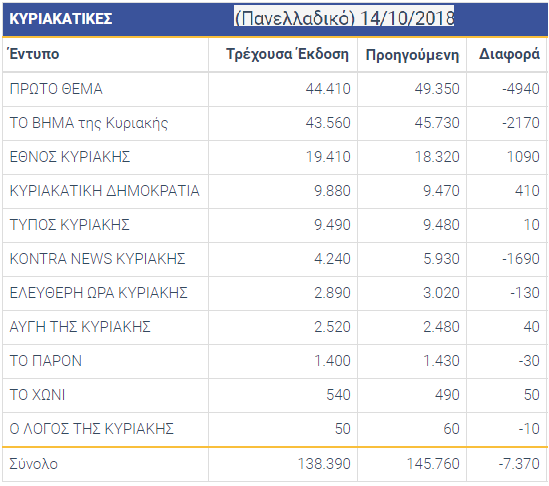The height and width of the screenshot is (486, 549).
Task: Click difference value 10 for ΤΥΠΟΣ ΚΥΡΙΑΚΗΣ
Action: 531,224
